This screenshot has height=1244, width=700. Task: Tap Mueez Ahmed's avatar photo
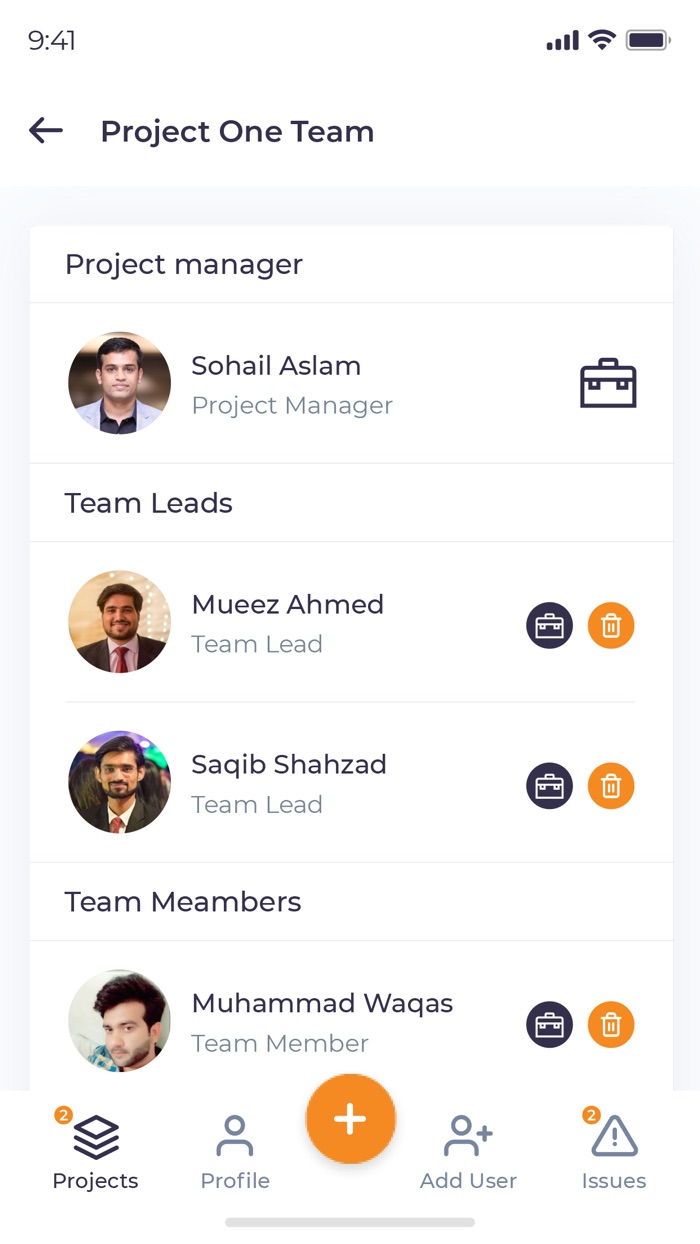pyautogui.click(x=120, y=622)
